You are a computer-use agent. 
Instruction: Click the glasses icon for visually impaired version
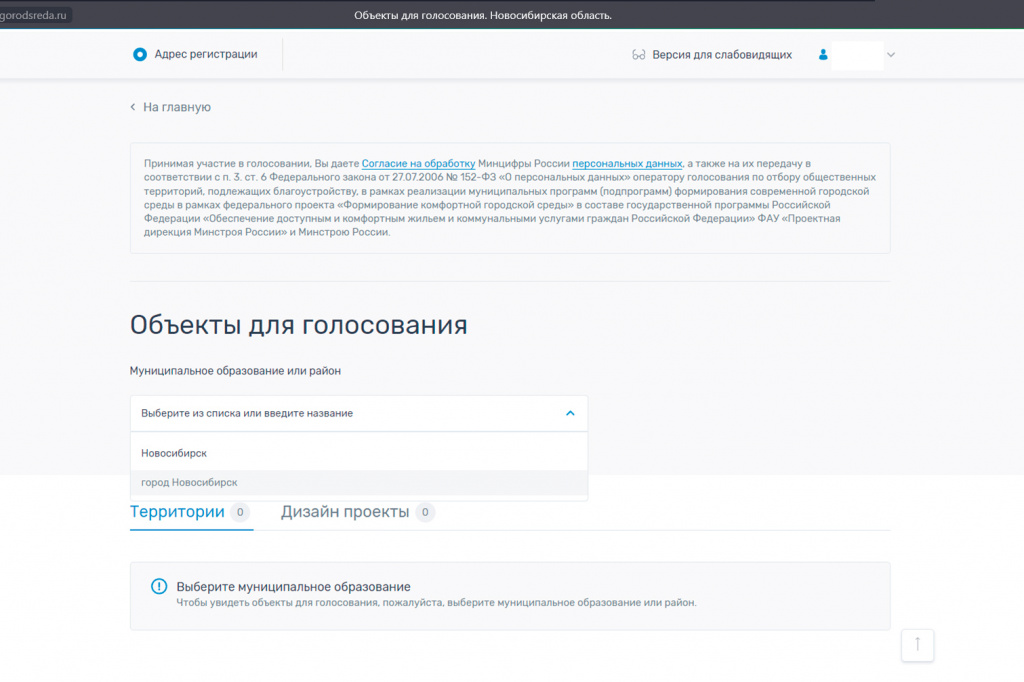[639, 55]
